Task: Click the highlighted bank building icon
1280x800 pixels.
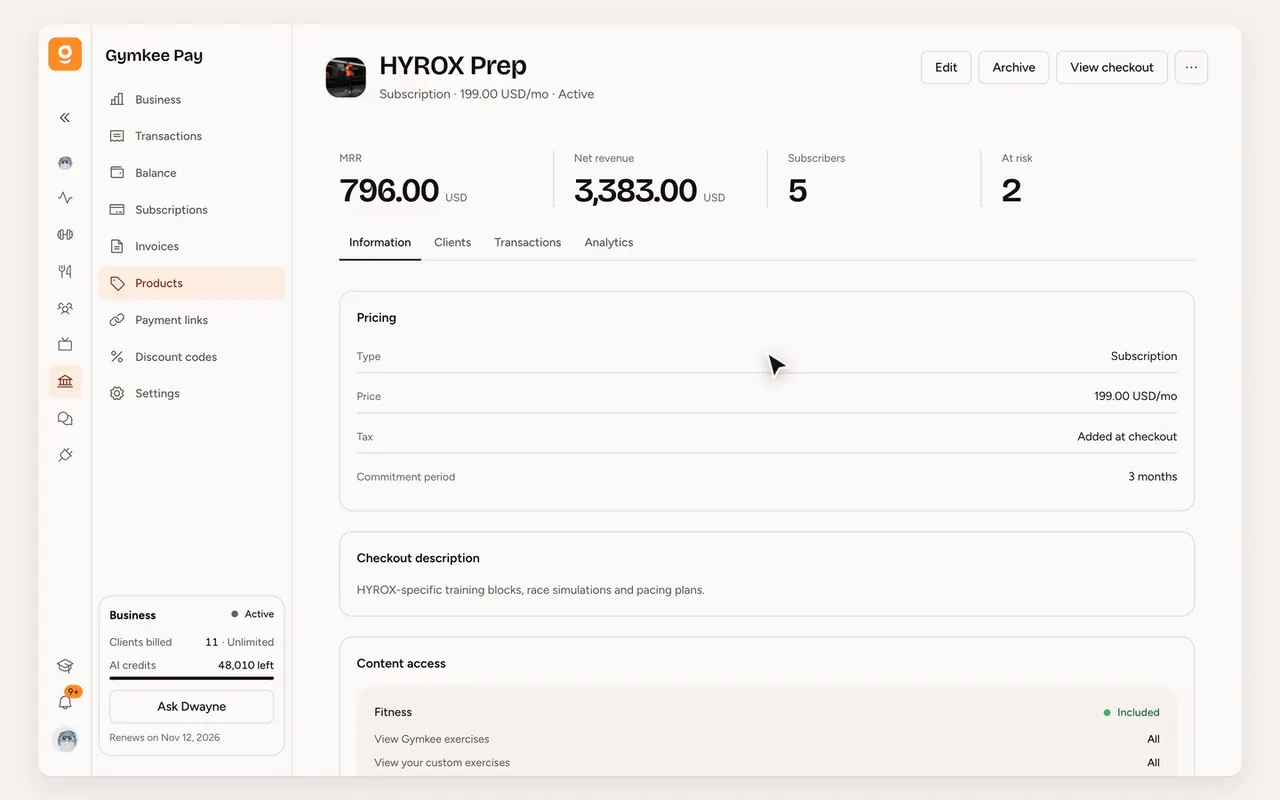Action: 65,382
